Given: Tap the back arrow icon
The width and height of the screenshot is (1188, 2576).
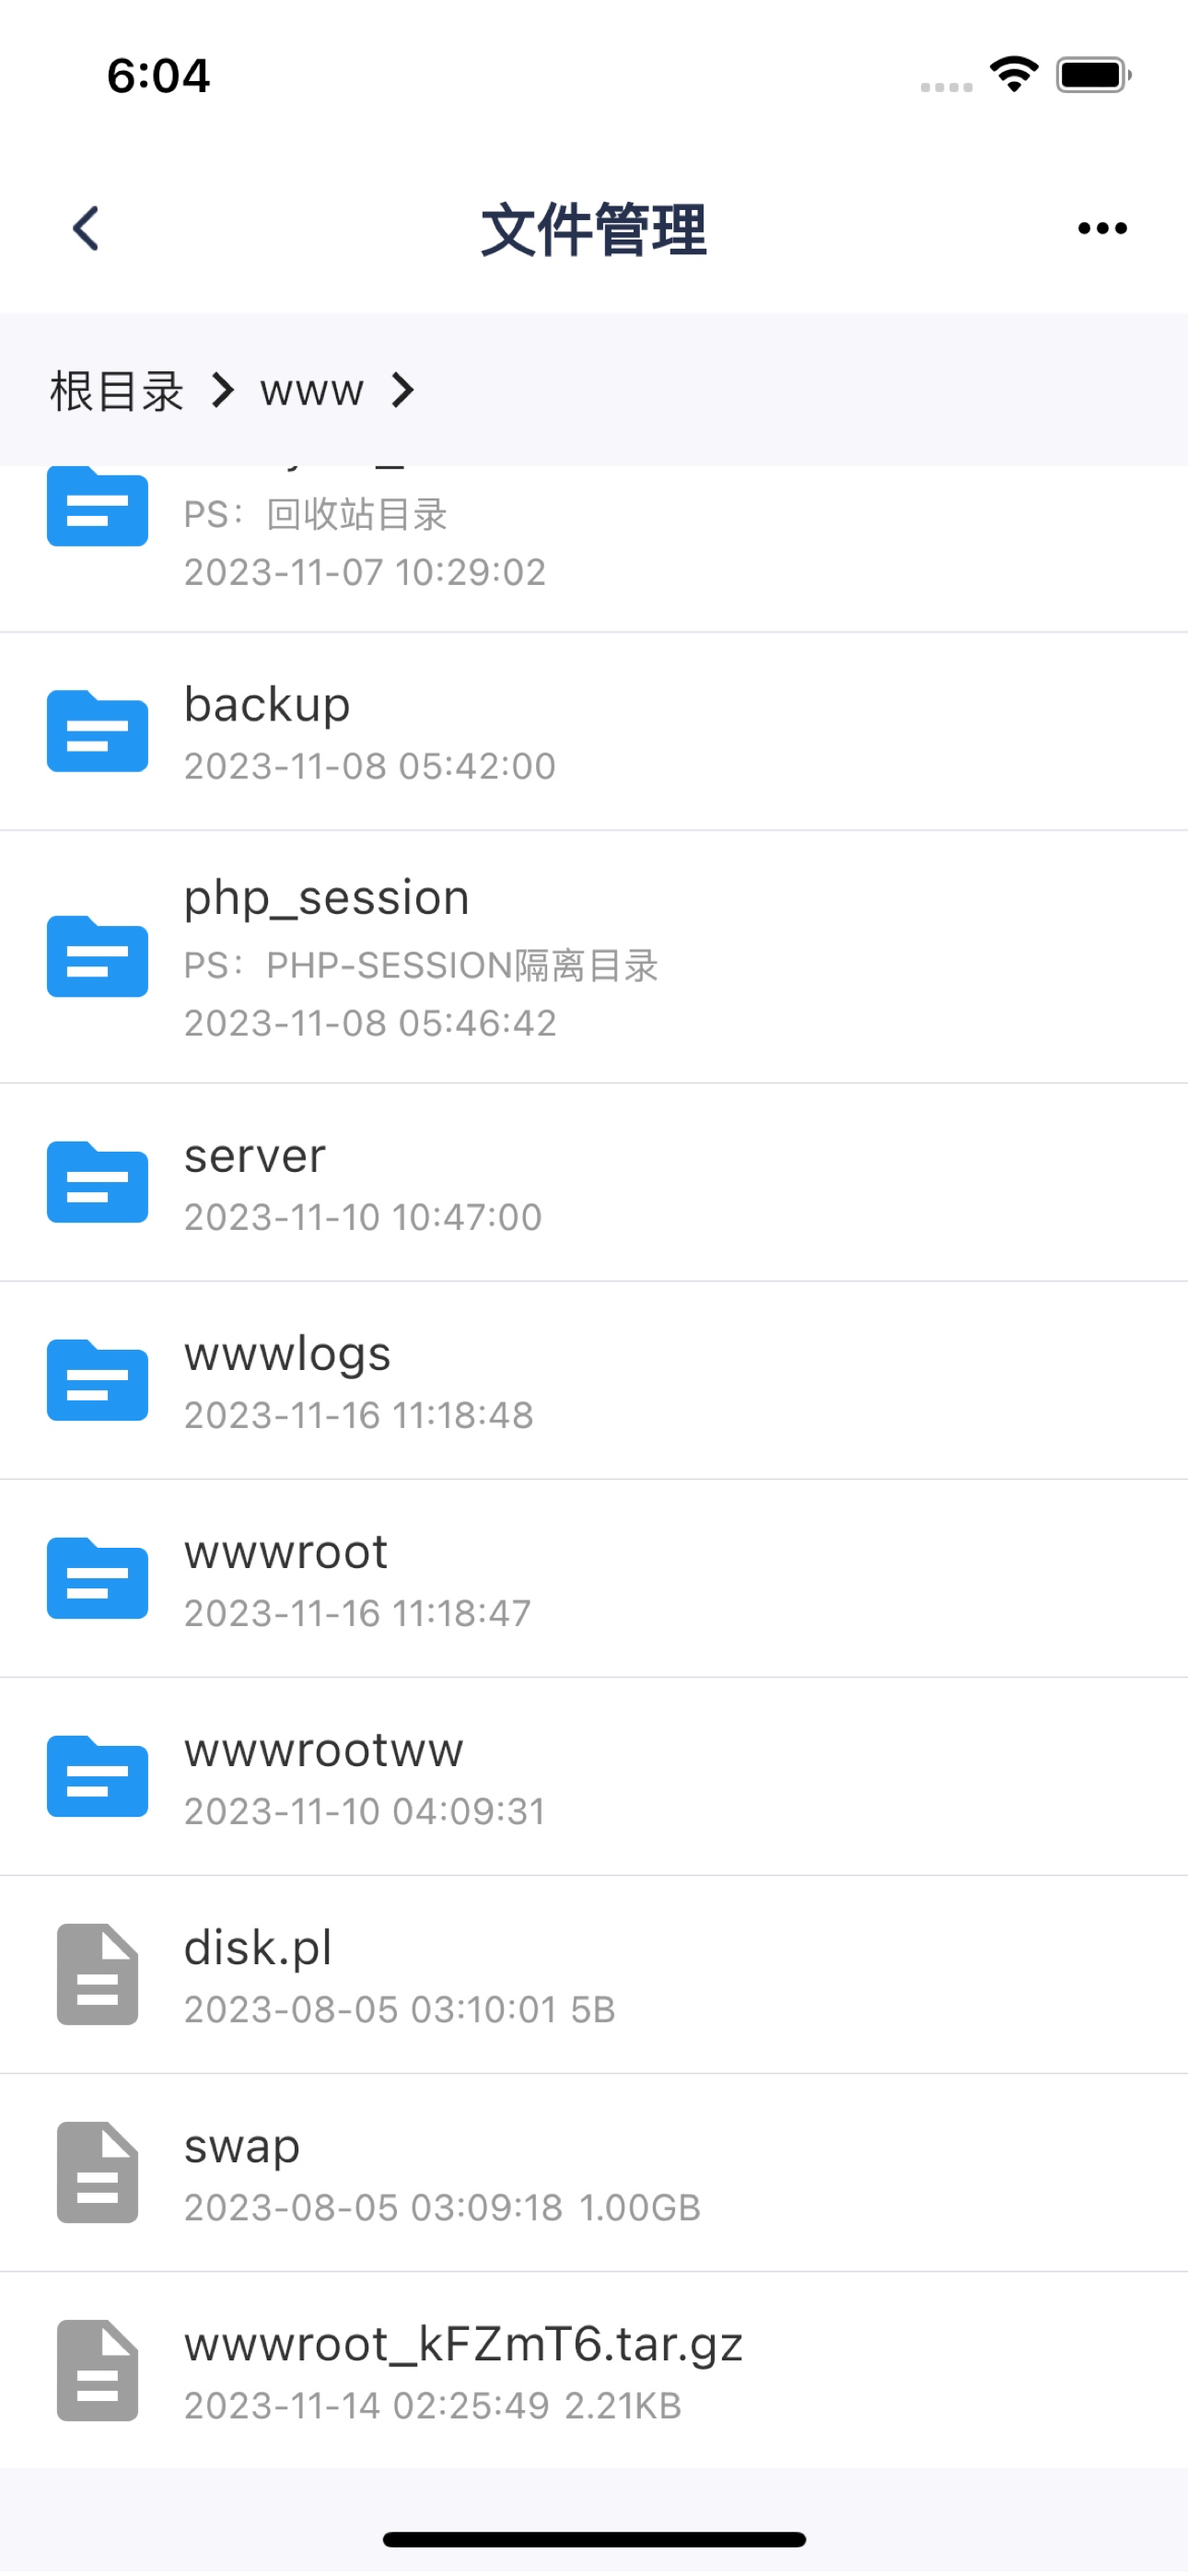Looking at the screenshot, I should pos(86,229).
